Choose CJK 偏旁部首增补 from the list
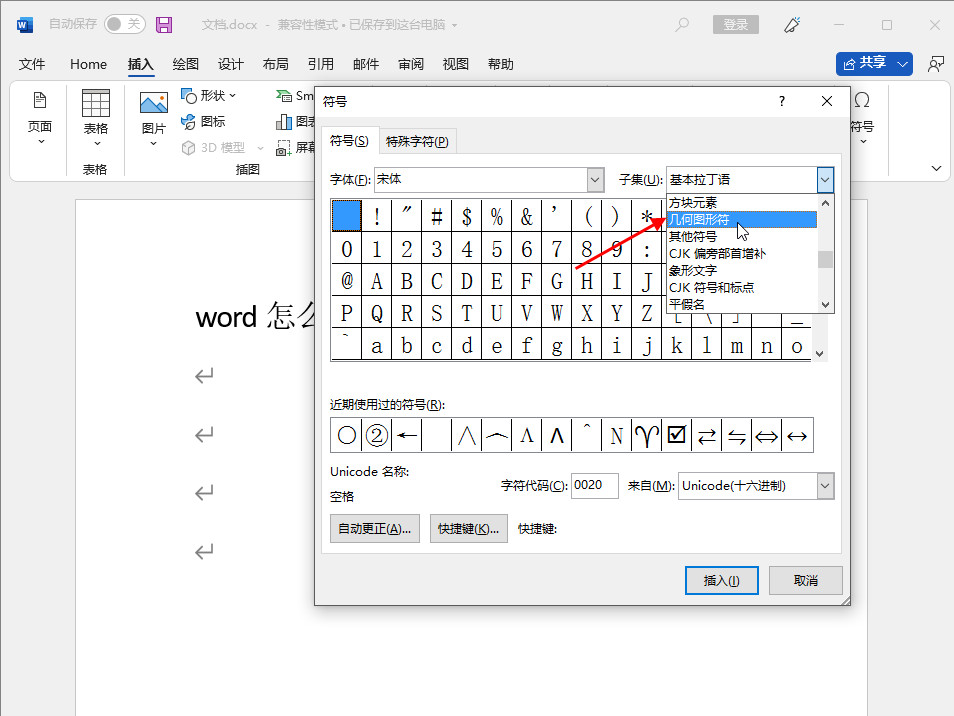 (742, 254)
